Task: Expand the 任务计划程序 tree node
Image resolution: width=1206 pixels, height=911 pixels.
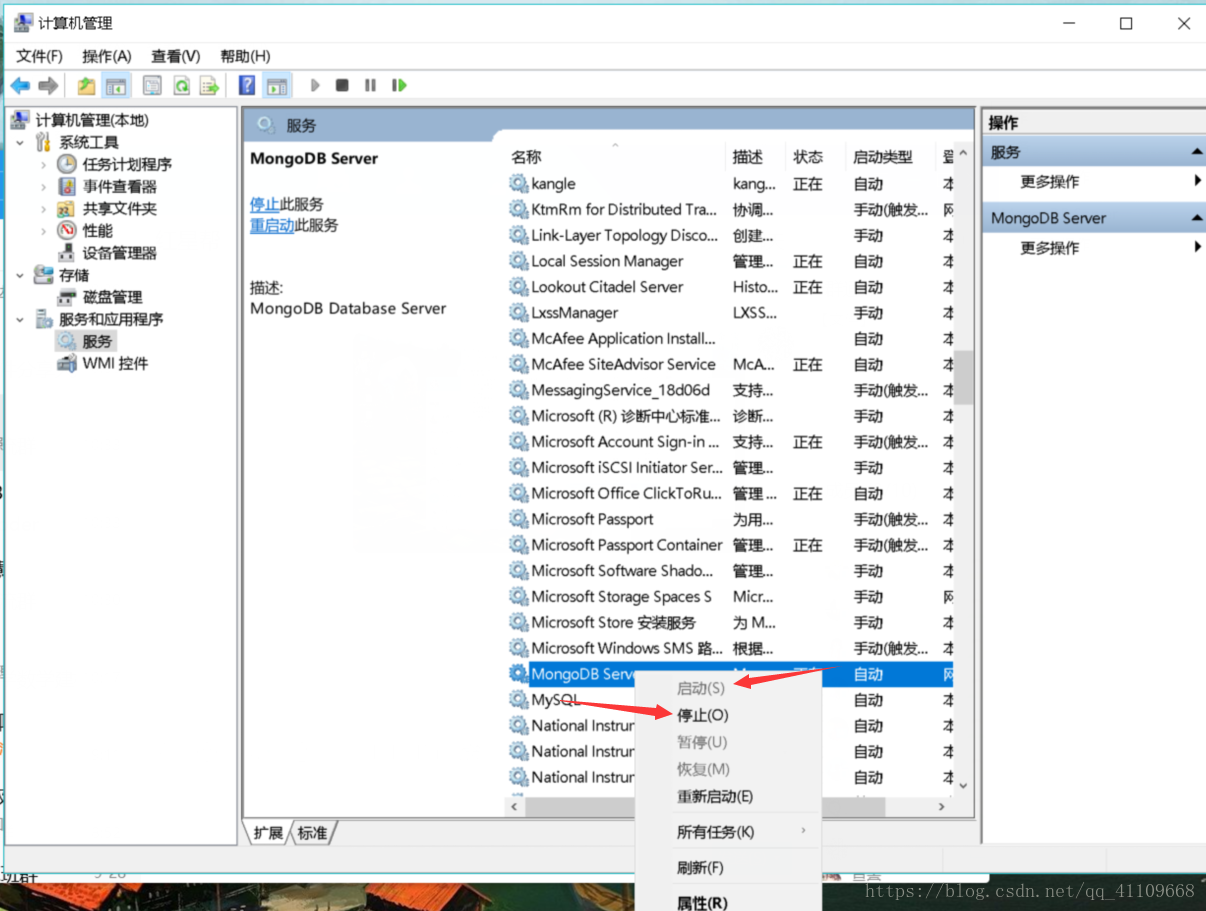Action: (x=43, y=164)
